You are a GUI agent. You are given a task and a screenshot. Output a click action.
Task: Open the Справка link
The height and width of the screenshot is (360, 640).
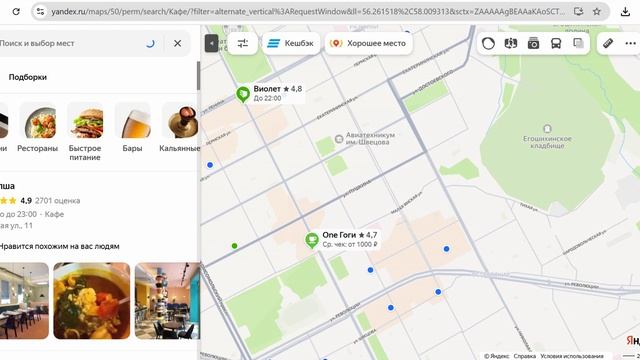[x=524, y=356]
